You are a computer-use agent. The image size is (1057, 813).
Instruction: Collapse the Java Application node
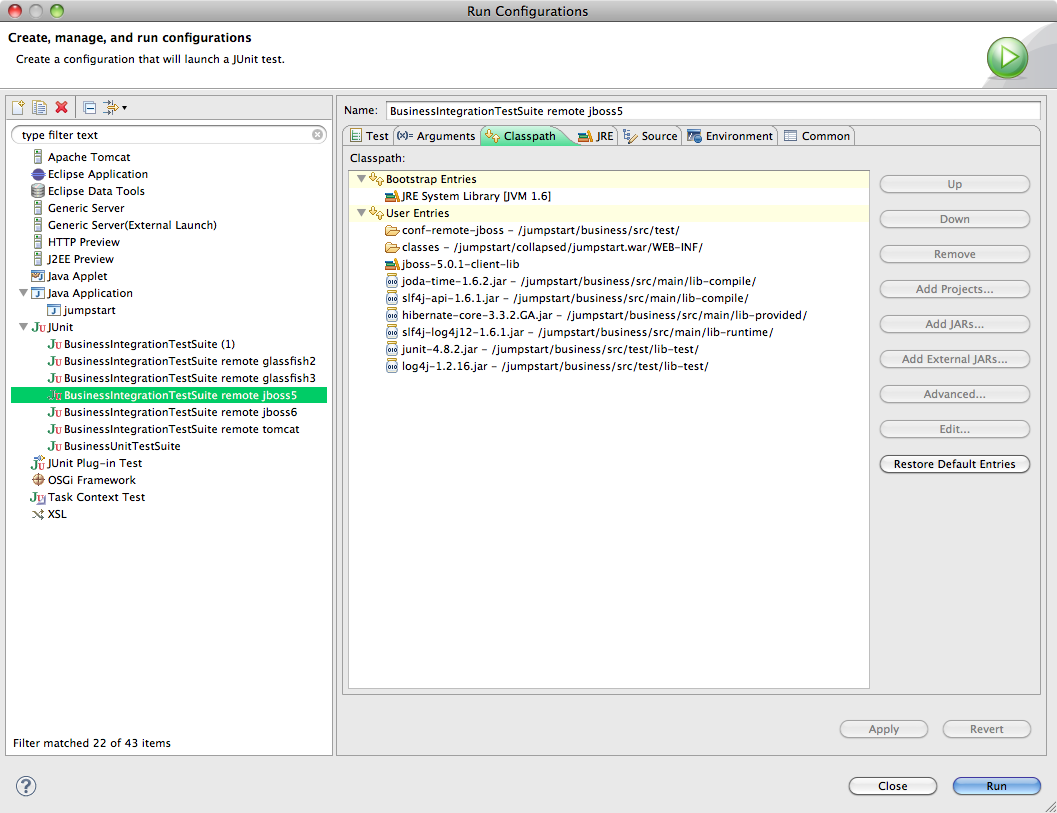click(x=24, y=293)
